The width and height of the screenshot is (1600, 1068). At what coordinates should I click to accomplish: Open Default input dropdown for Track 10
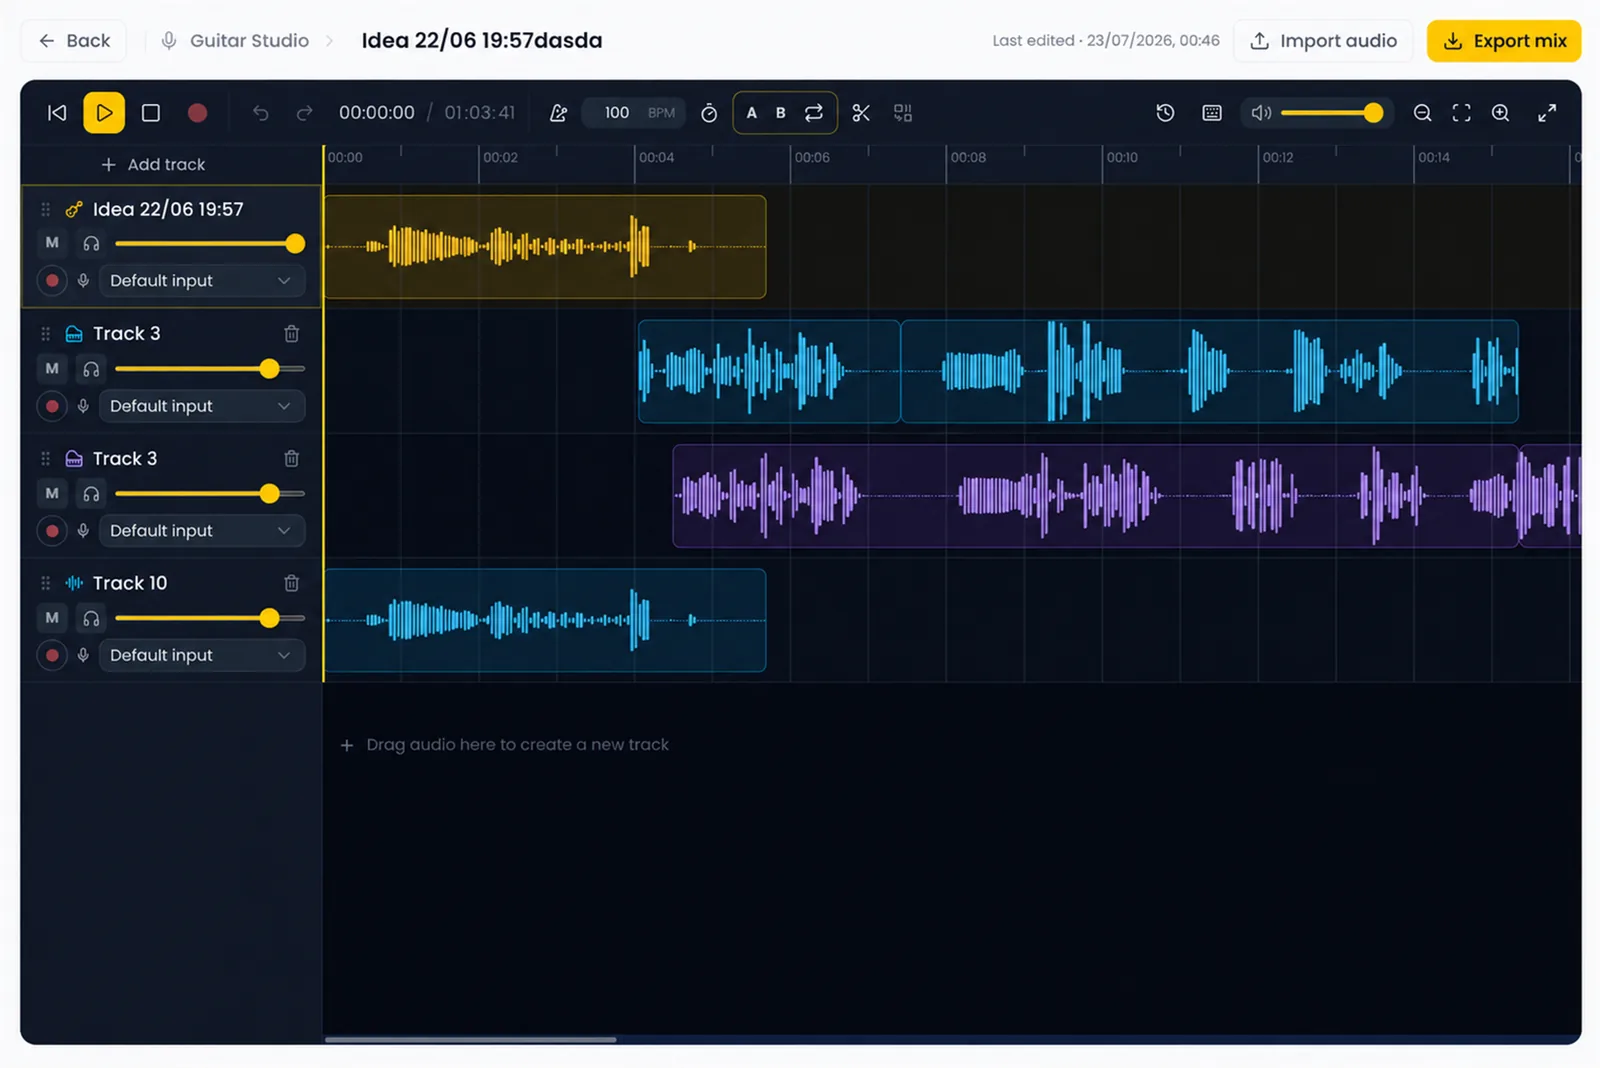(201, 655)
